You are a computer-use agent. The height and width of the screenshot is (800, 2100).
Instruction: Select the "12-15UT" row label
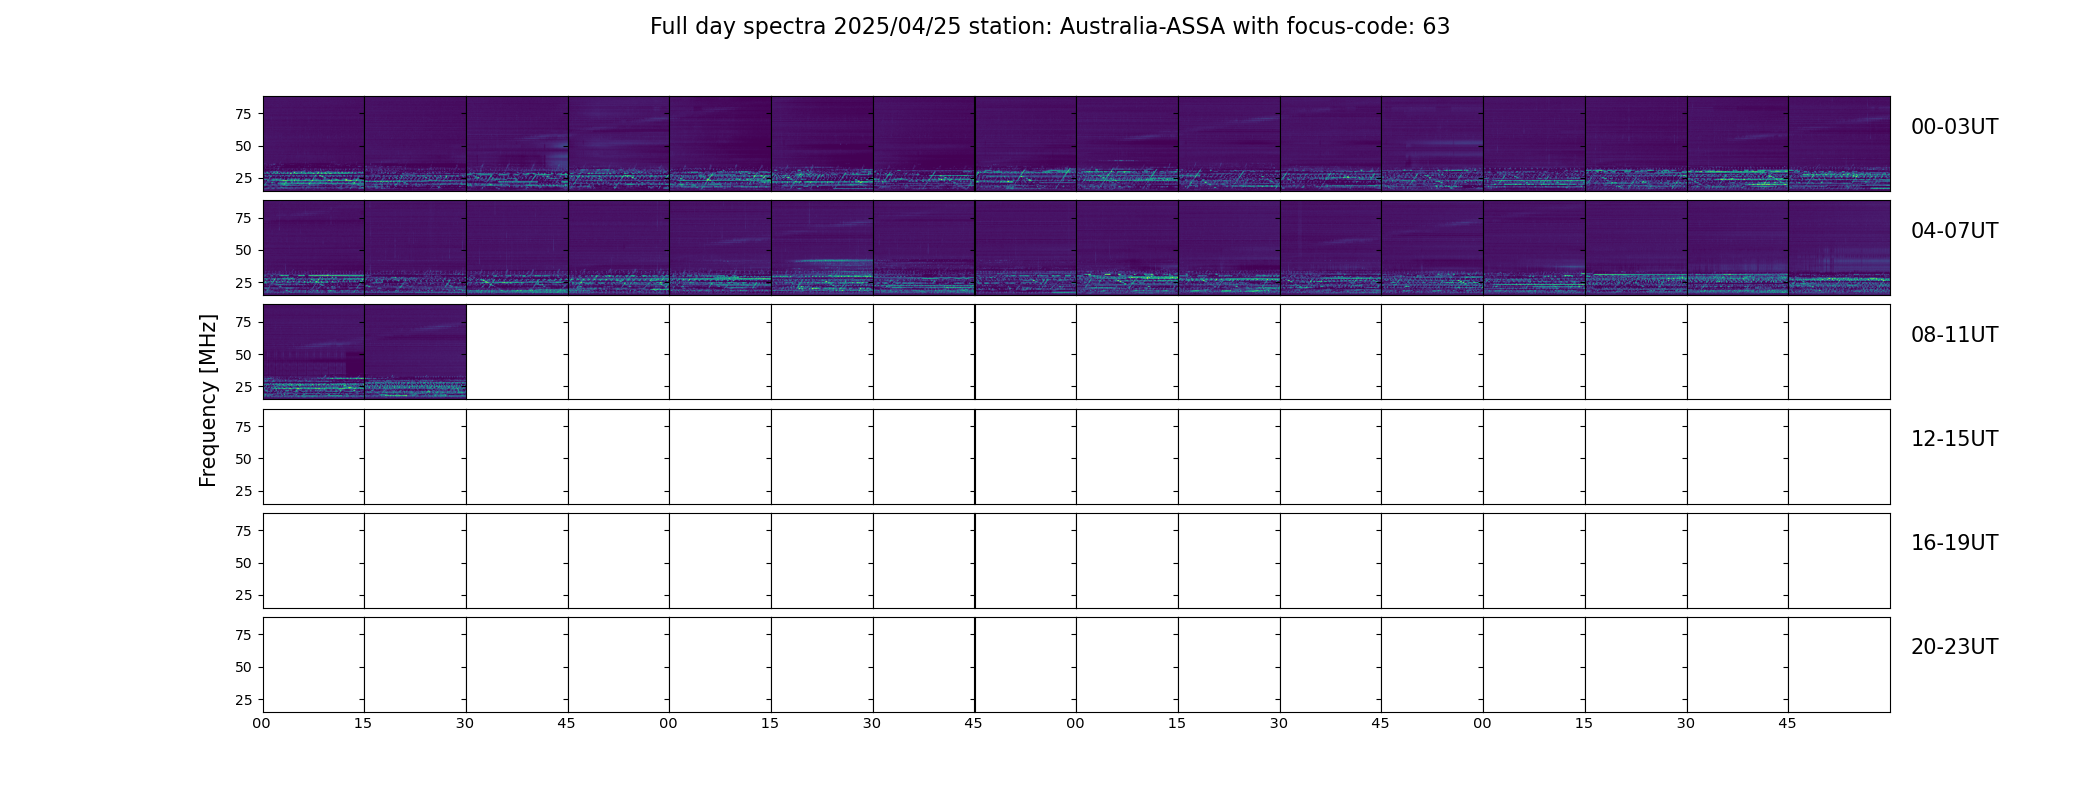click(x=1954, y=439)
